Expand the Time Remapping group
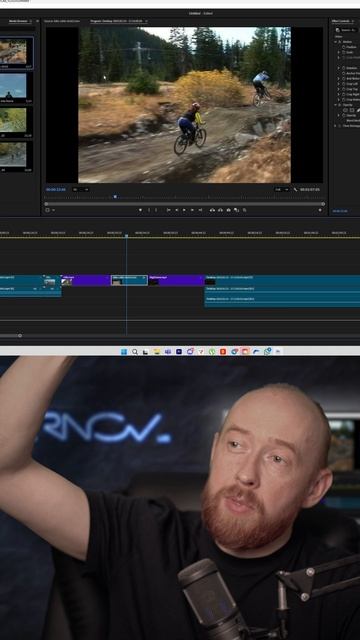 335,126
